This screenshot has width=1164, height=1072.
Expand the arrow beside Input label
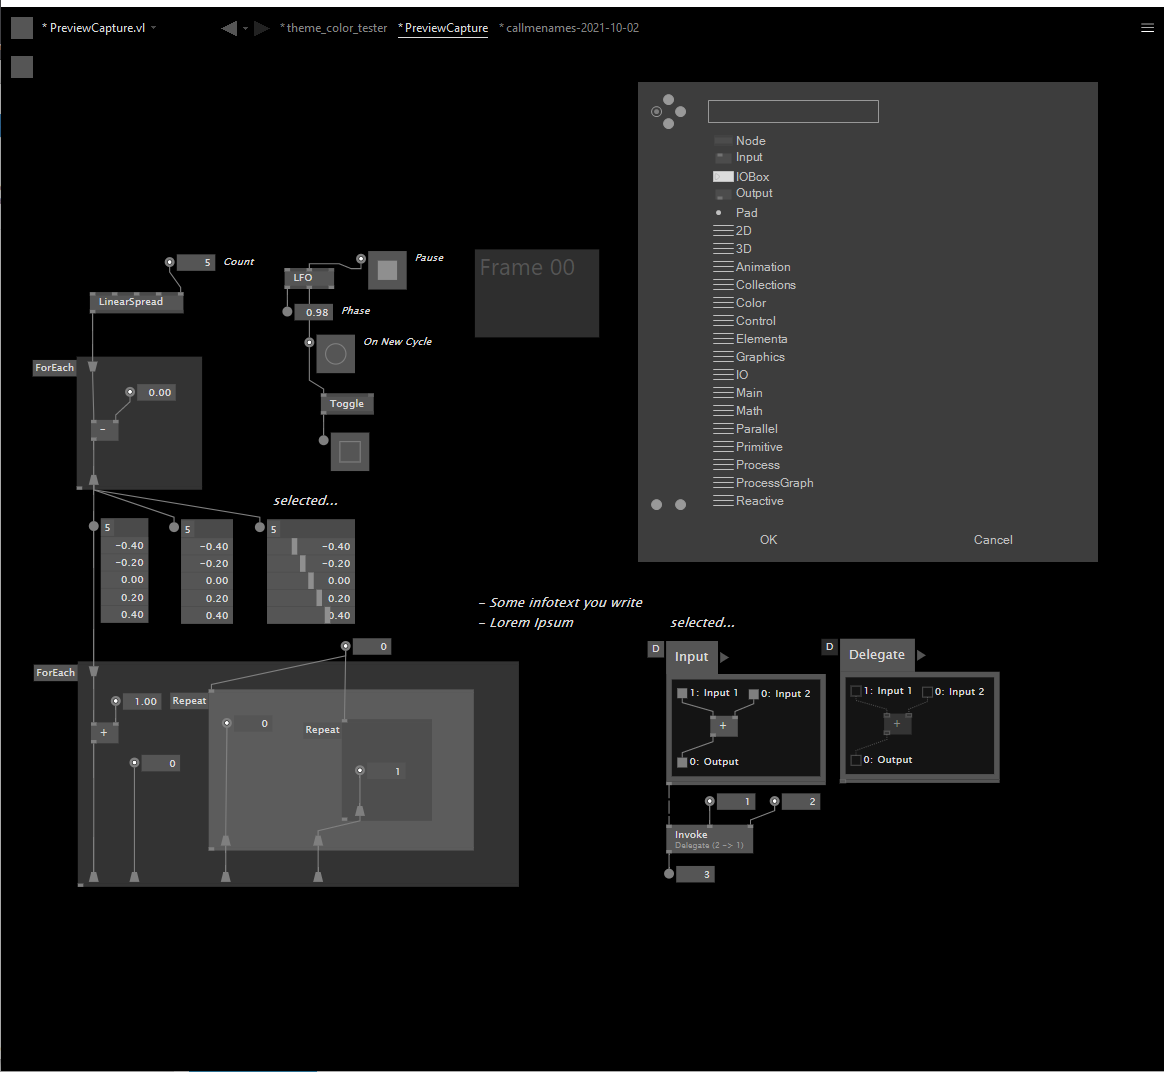pyautogui.click(x=725, y=657)
